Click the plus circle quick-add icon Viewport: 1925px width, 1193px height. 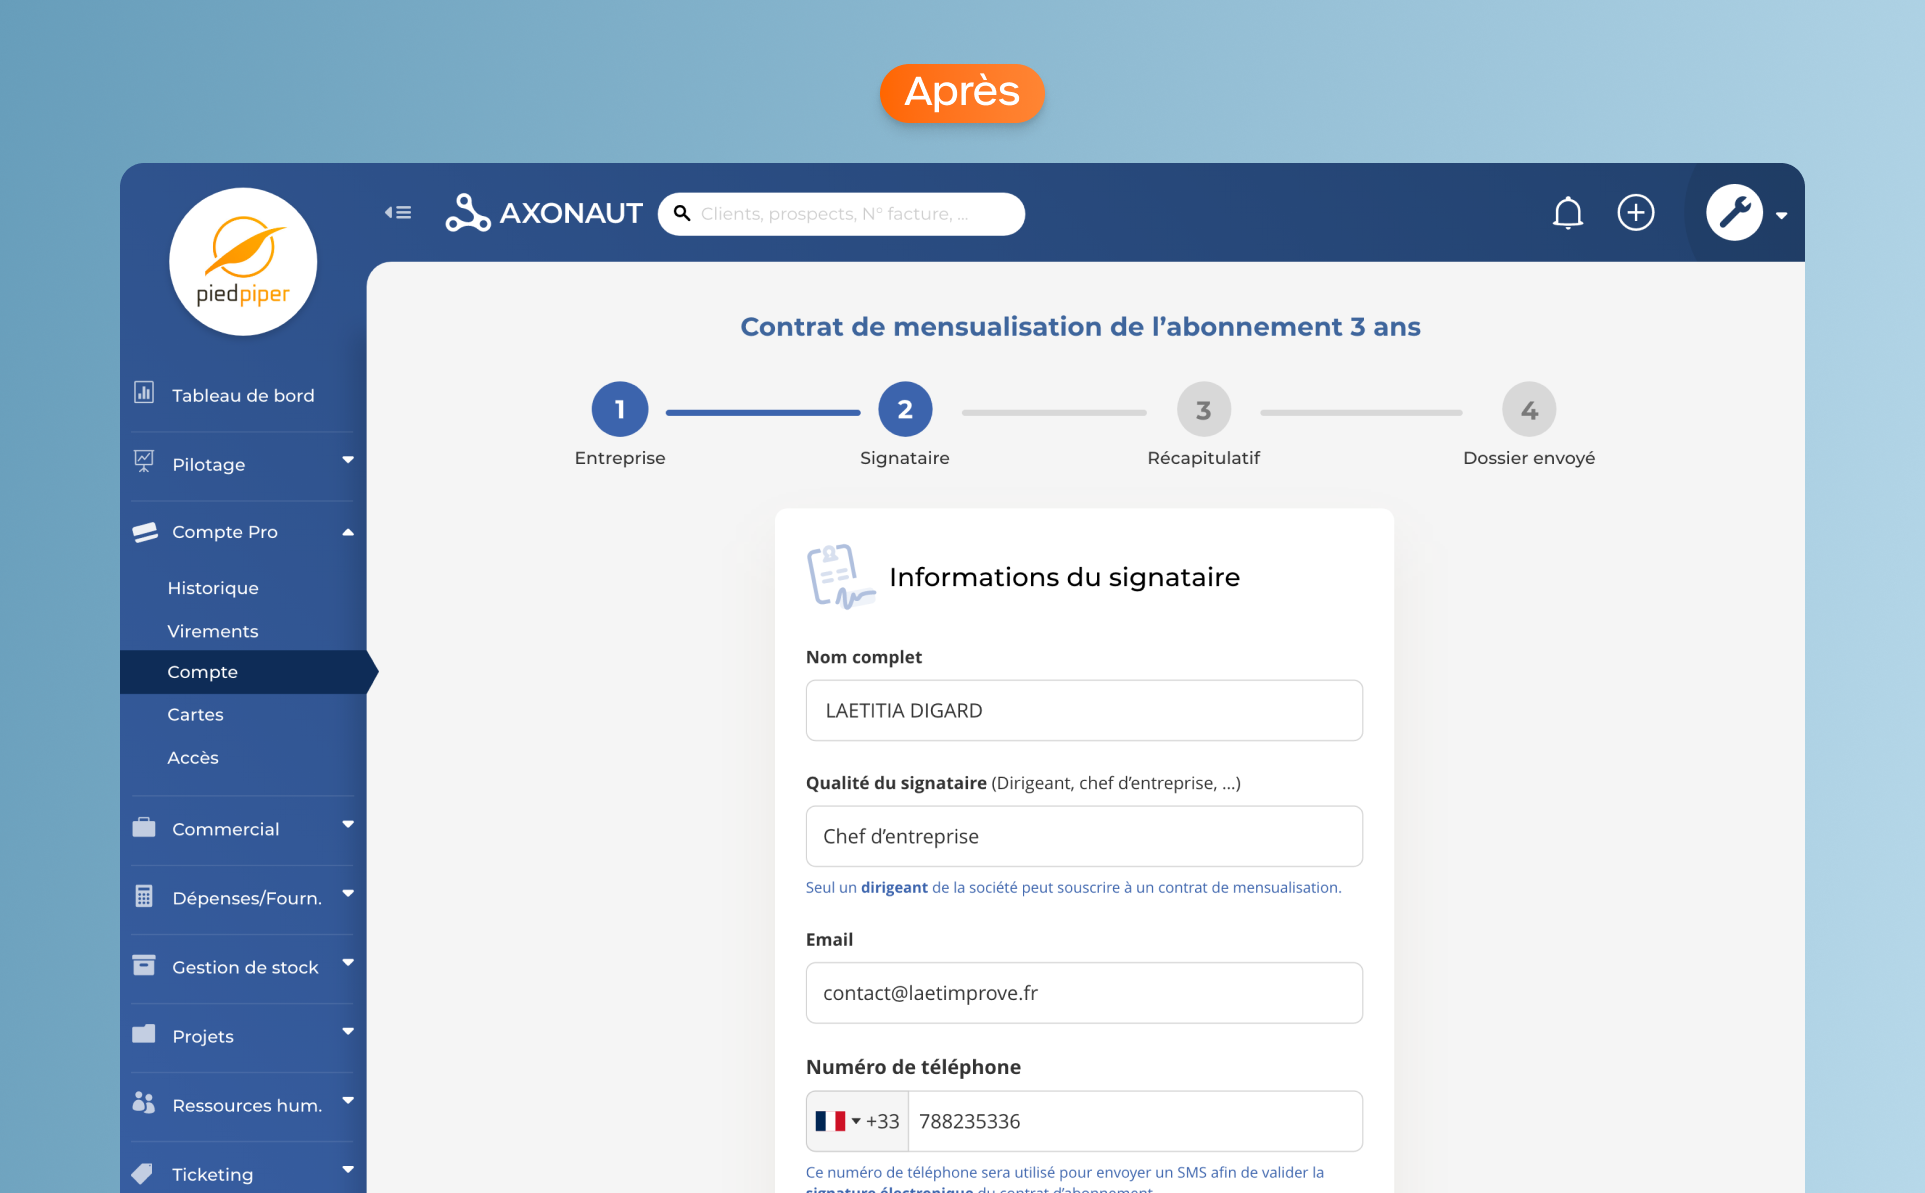point(1635,213)
